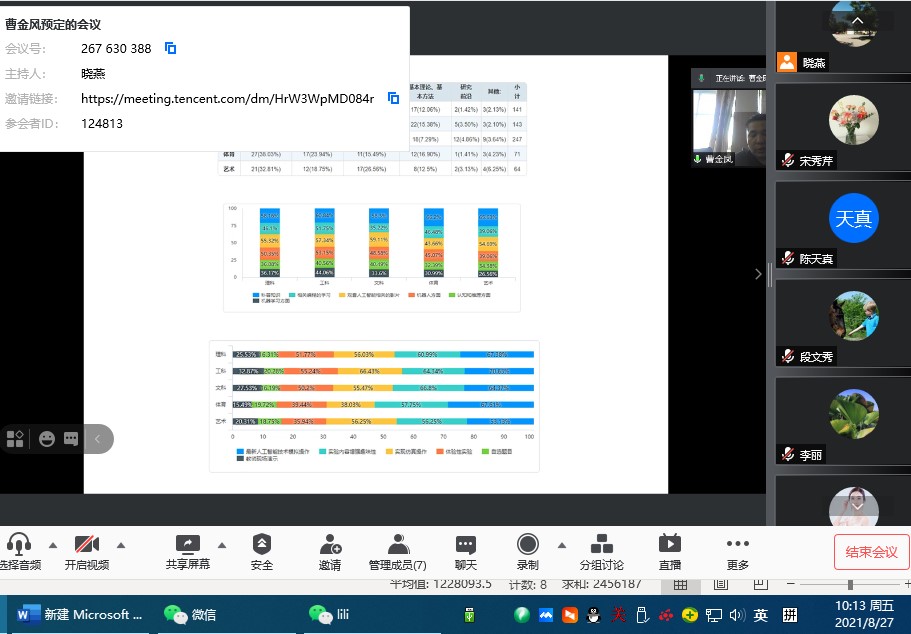Select 陈天真 participant thumbnail
This screenshot has height=634, width=911.
pos(853,225)
